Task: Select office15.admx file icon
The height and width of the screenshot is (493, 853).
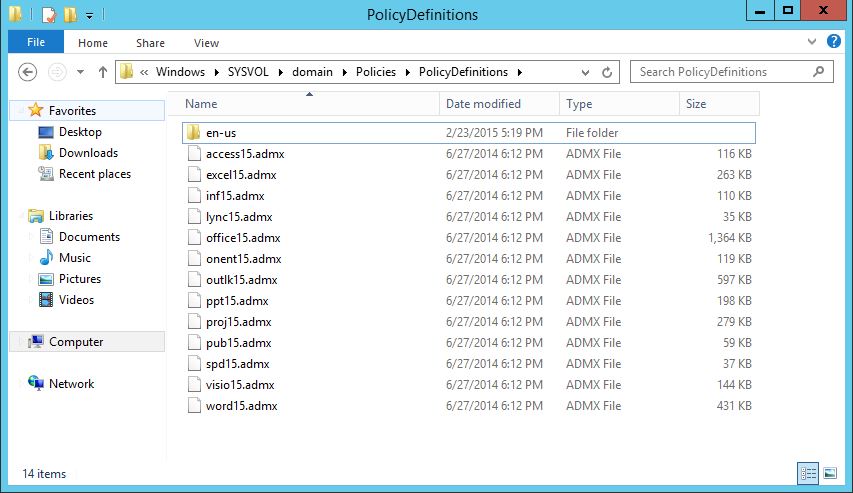Action: pyautogui.click(x=194, y=238)
